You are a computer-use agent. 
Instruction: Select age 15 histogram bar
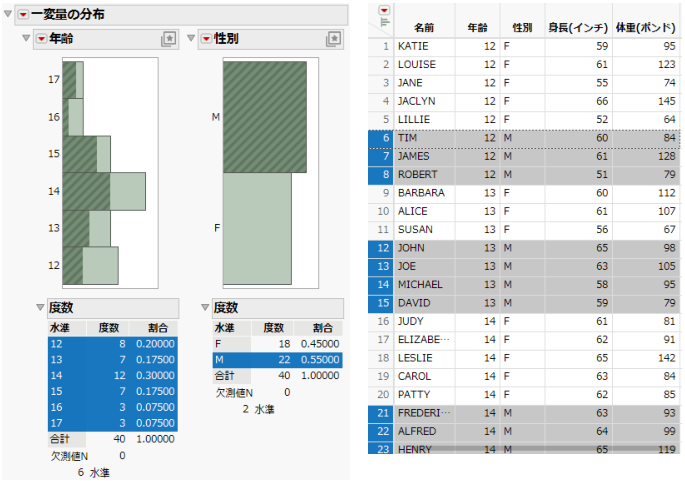[86, 154]
